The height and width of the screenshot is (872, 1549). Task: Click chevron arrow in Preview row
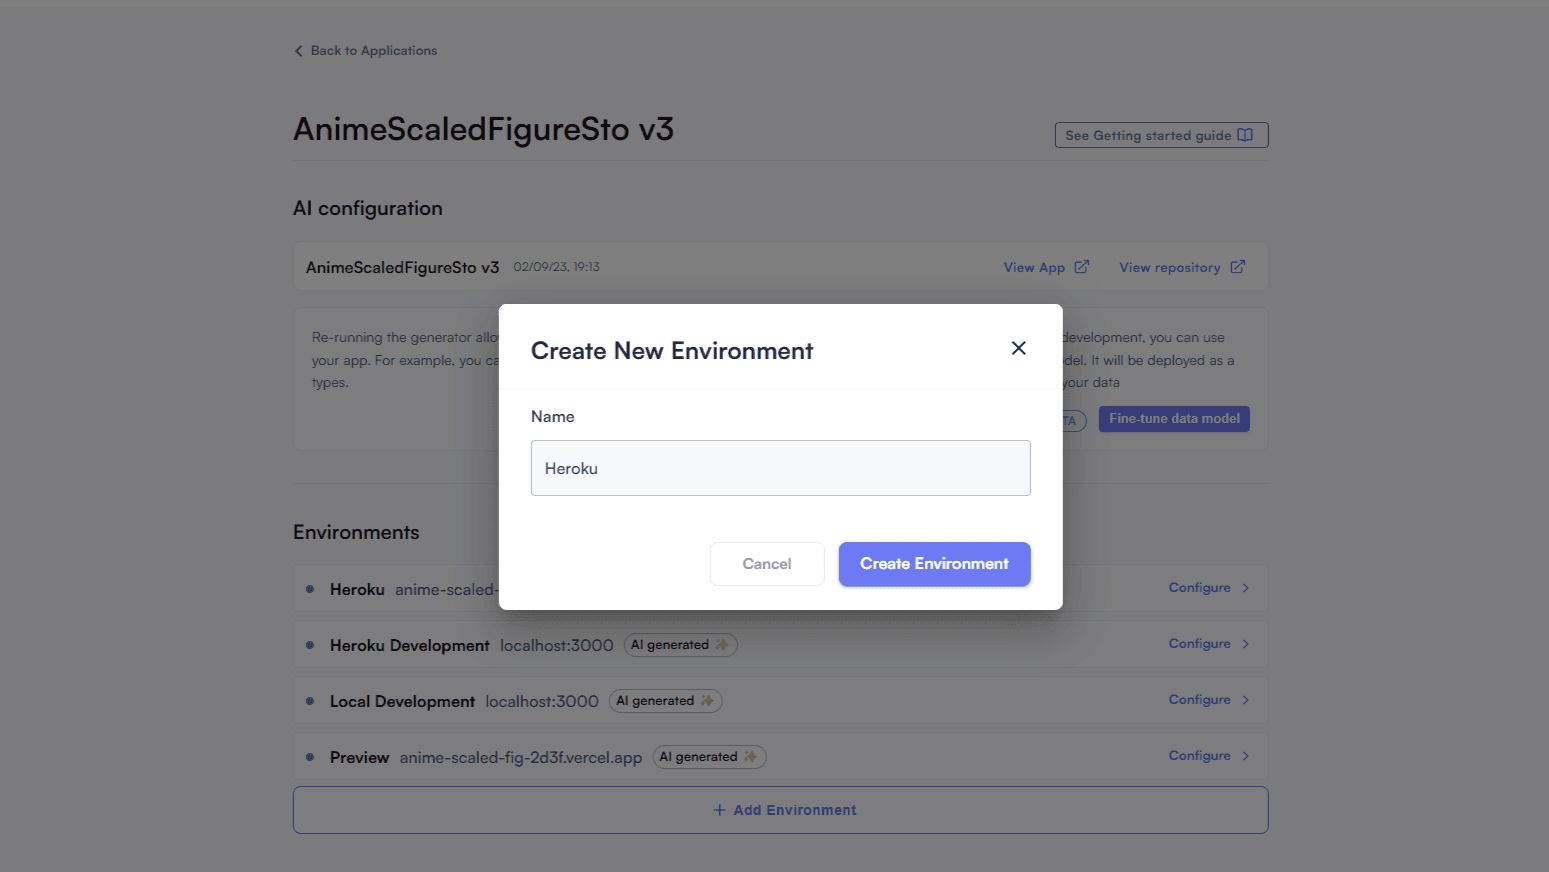[x=1246, y=756]
